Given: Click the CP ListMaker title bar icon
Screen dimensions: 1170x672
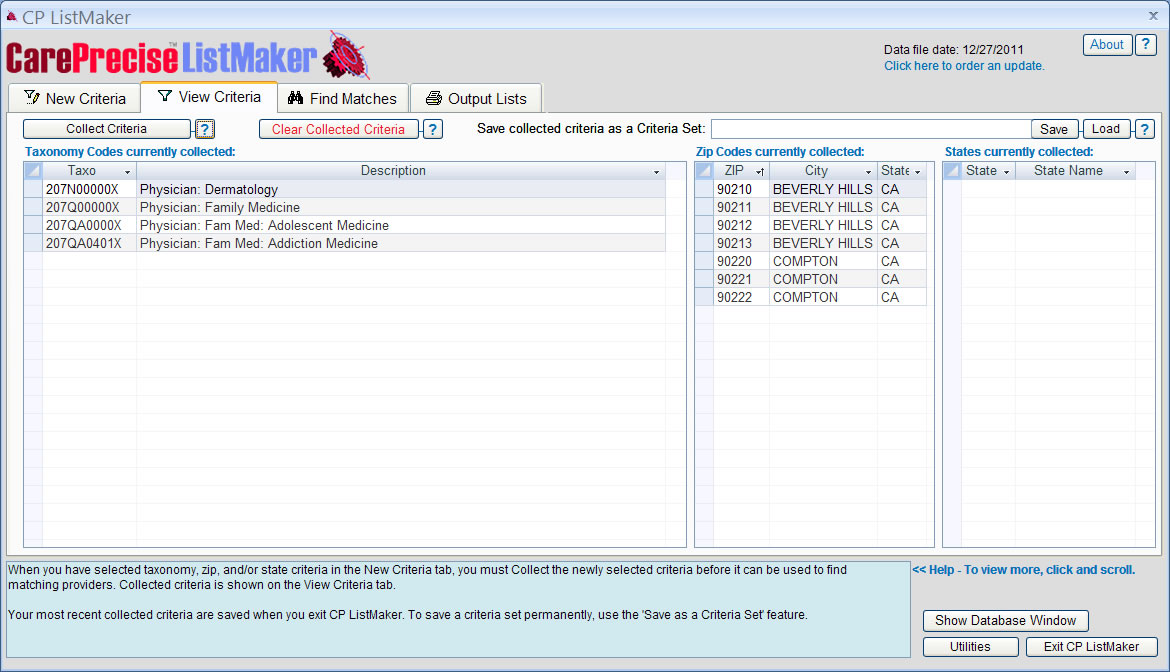Looking at the screenshot, I should coord(11,16).
